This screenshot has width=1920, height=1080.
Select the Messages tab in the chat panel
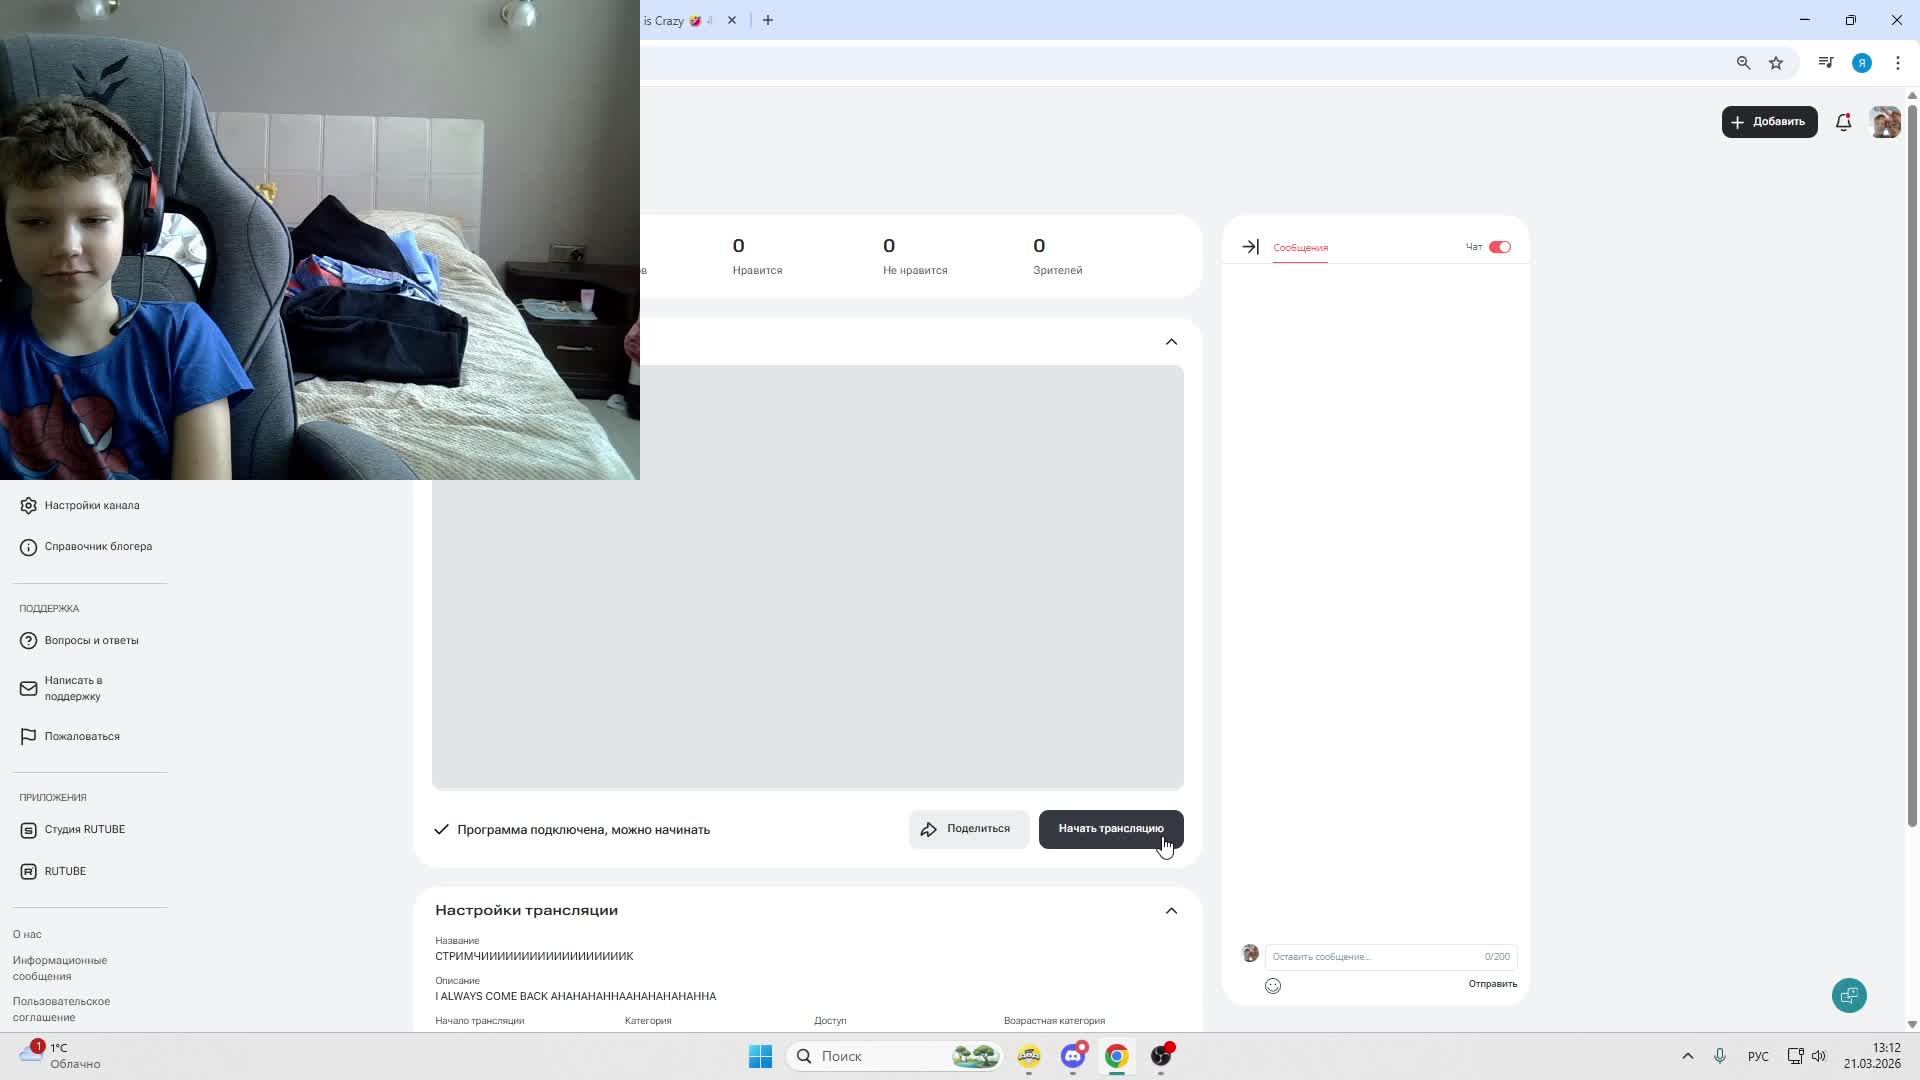tap(1300, 248)
